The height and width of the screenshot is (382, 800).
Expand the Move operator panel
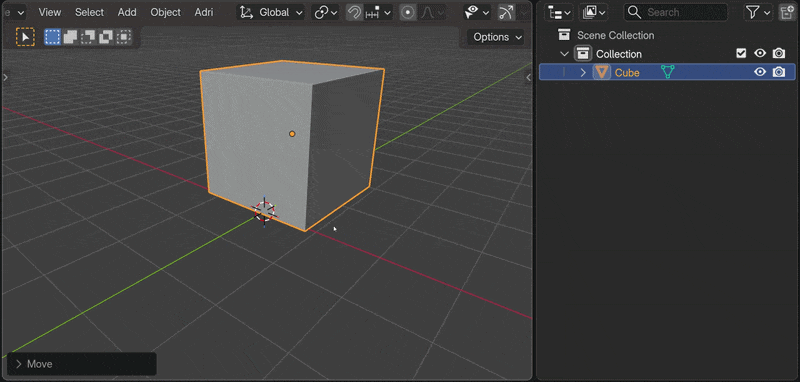(x=82, y=364)
